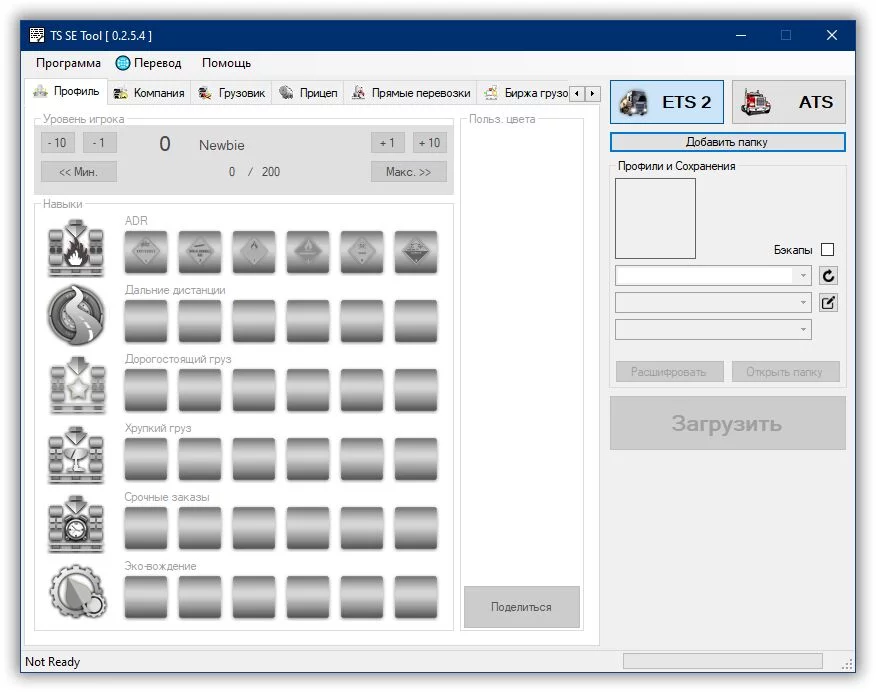Expand the second profile dropdown

(803, 302)
